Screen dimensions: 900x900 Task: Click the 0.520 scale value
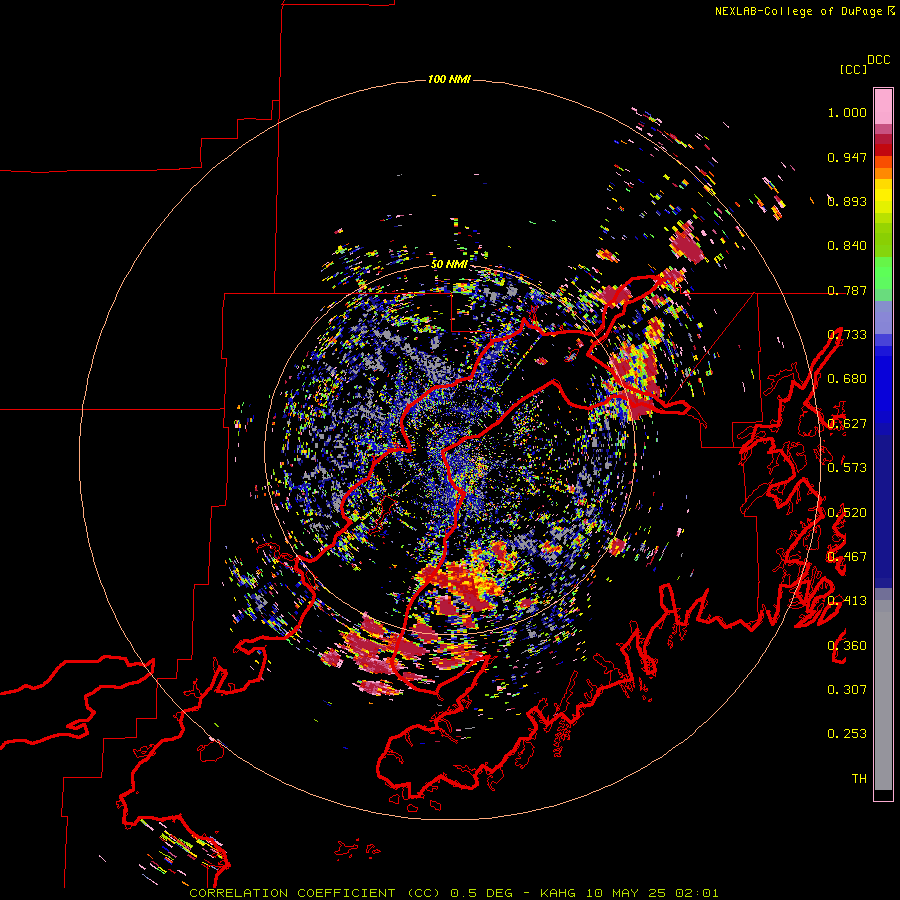[x=847, y=513]
